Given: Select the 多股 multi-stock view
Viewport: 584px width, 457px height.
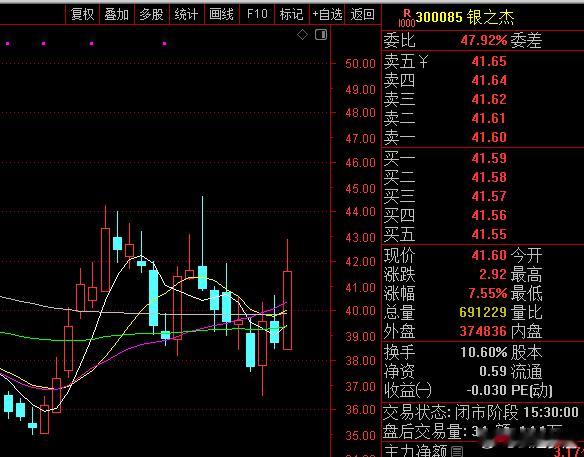Looking at the screenshot, I should (x=152, y=15).
